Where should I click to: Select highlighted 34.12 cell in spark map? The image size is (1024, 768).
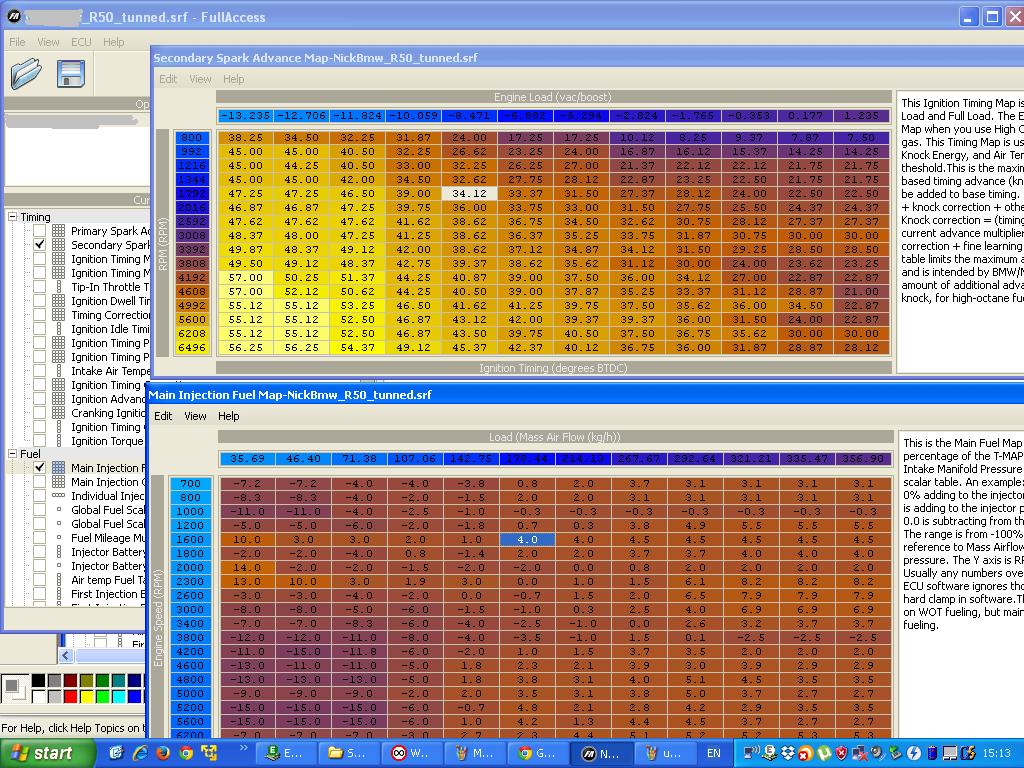click(x=469, y=194)
